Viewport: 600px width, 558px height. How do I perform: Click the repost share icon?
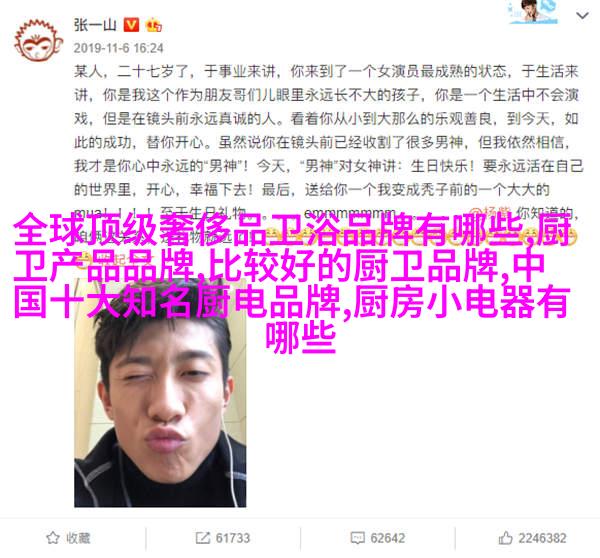(x=202, y=538)
